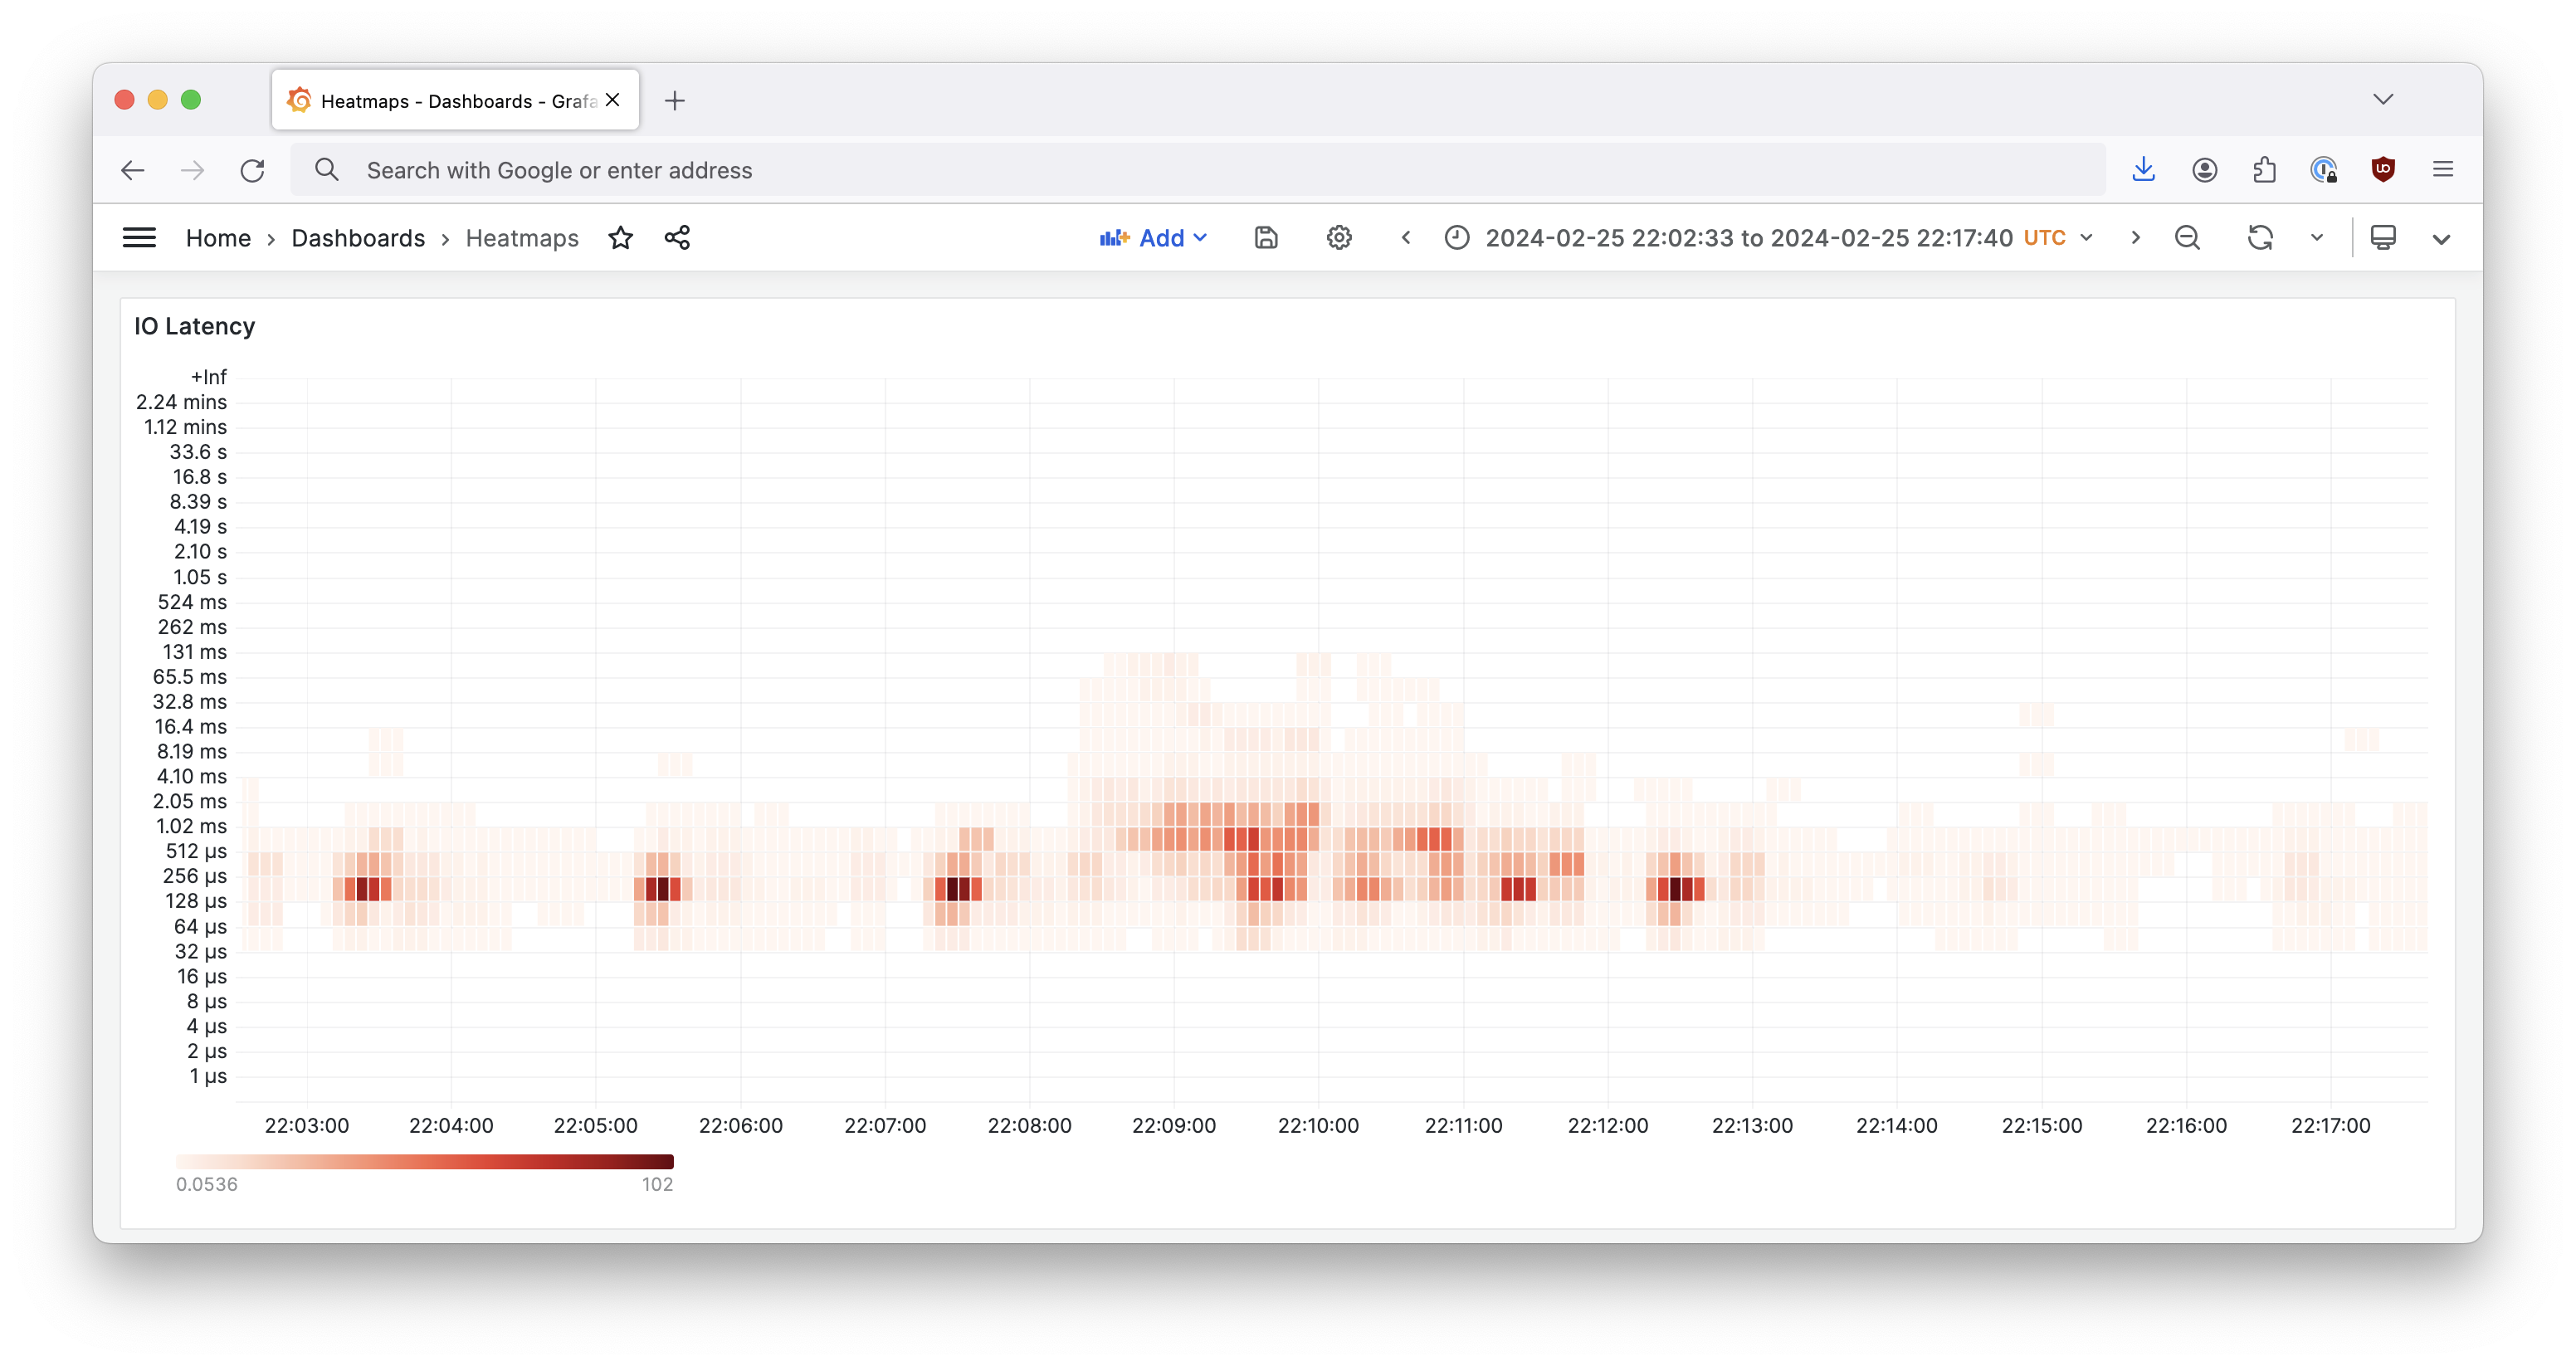2576x1366 pixels.
Task: Refresh the dashboard
Action: click(2260, 238)
